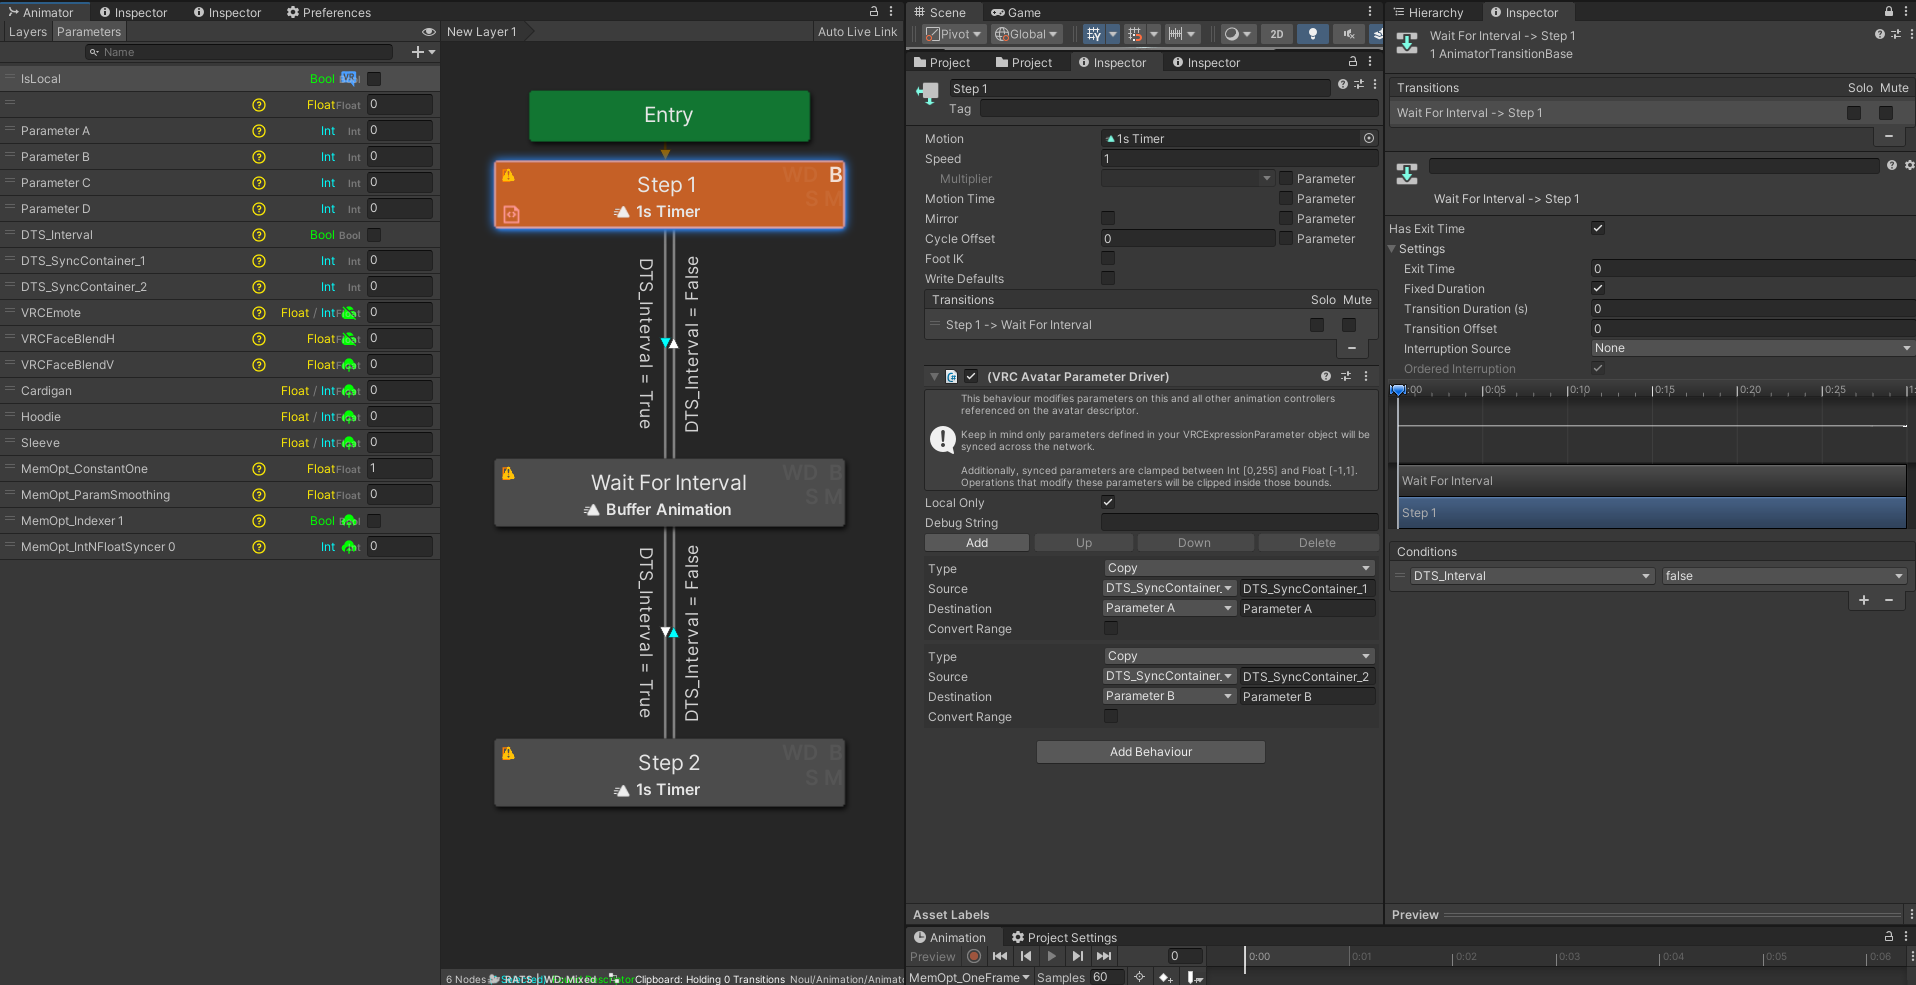Open Interruption Source None dropdown
The width and height of the screenshot is (1916, 985).
pos(1753,348)
